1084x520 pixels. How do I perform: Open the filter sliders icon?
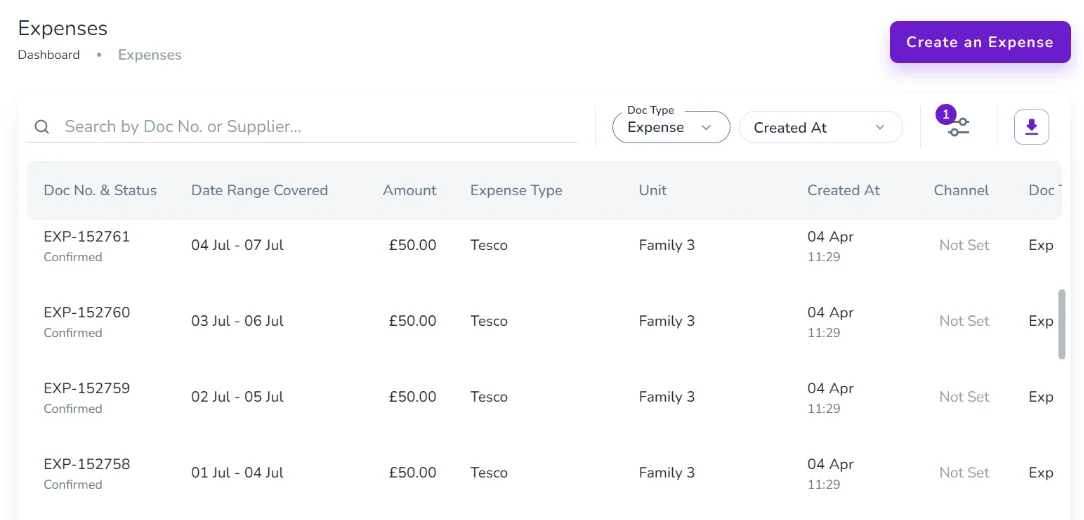959,128
